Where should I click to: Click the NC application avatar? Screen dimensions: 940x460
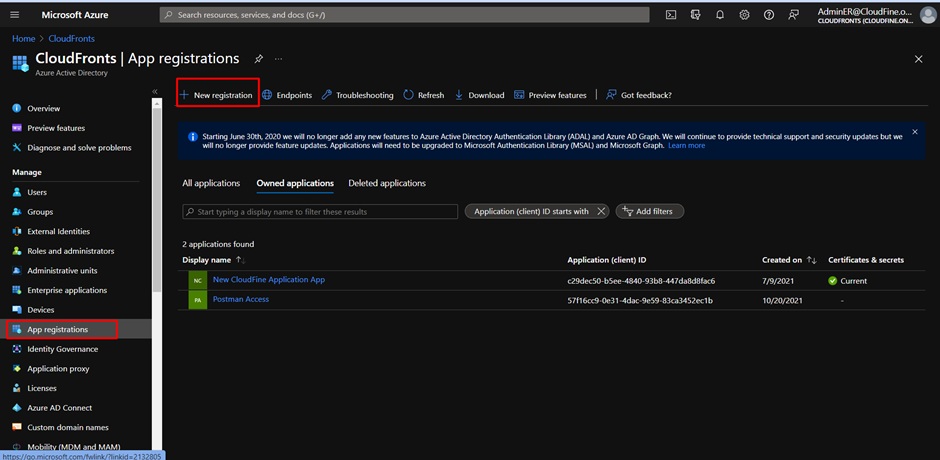tap(197, 281)
